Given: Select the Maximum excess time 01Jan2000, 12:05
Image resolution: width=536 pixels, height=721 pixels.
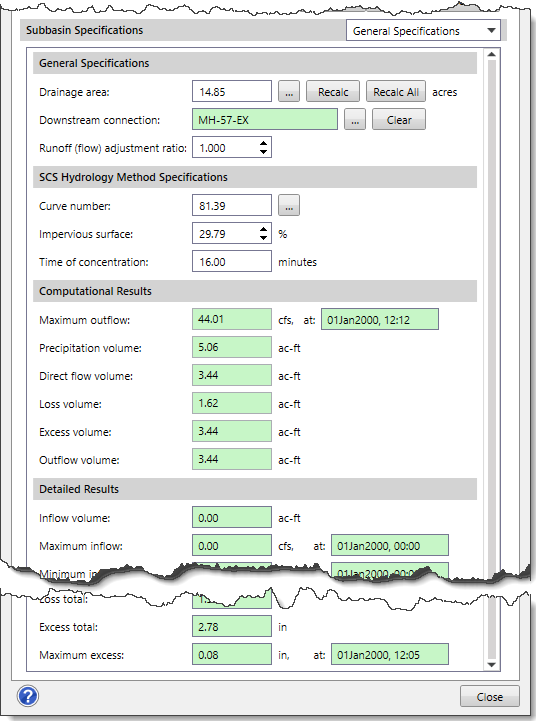Looking at the screenshot, I should (390, 654).
